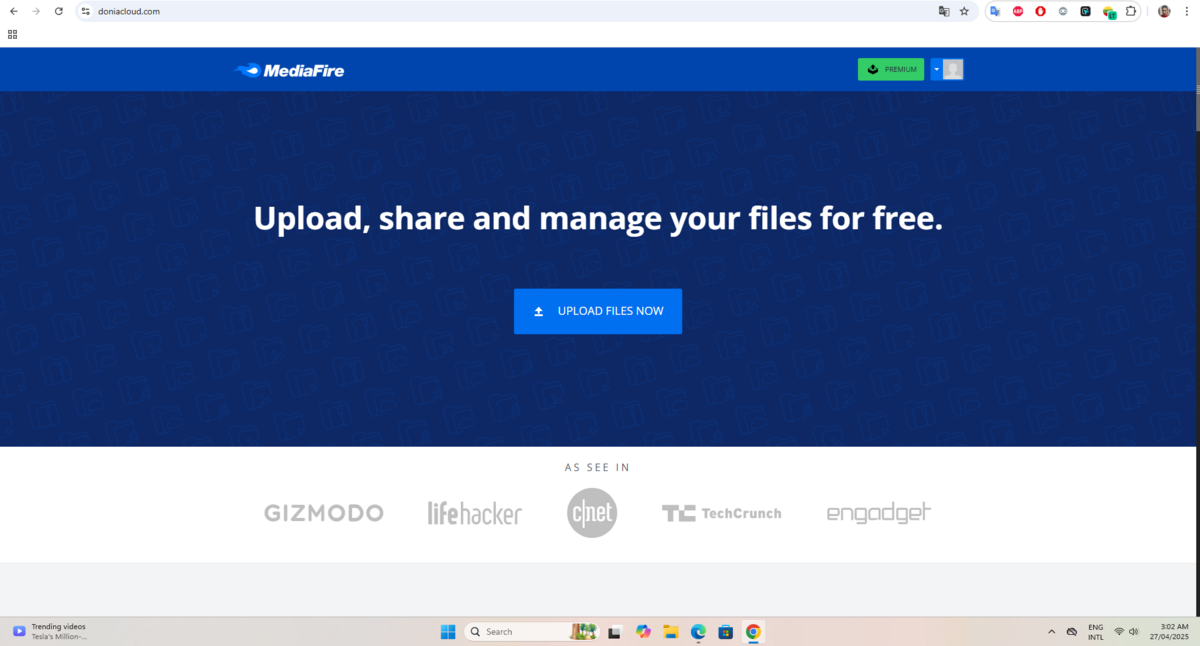Open the Google Translate extension
Image resolution: width=1200 pixels, height=646 pixels.
click(x=995, y=11)
